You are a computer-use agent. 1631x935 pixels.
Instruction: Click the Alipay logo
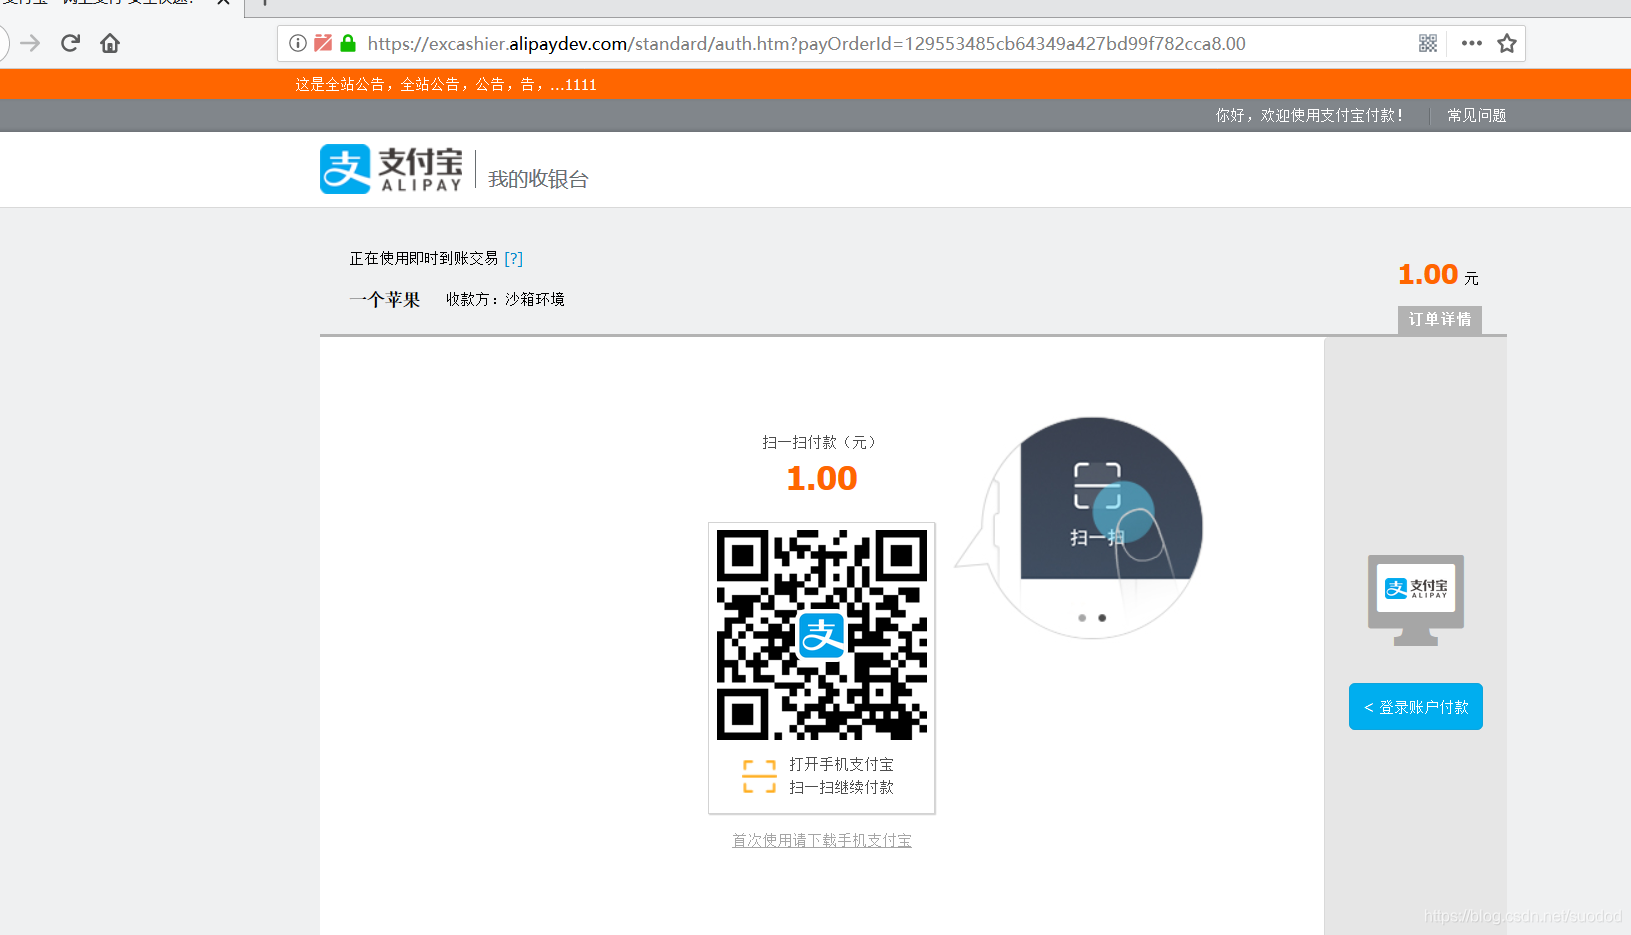[391, 169]
